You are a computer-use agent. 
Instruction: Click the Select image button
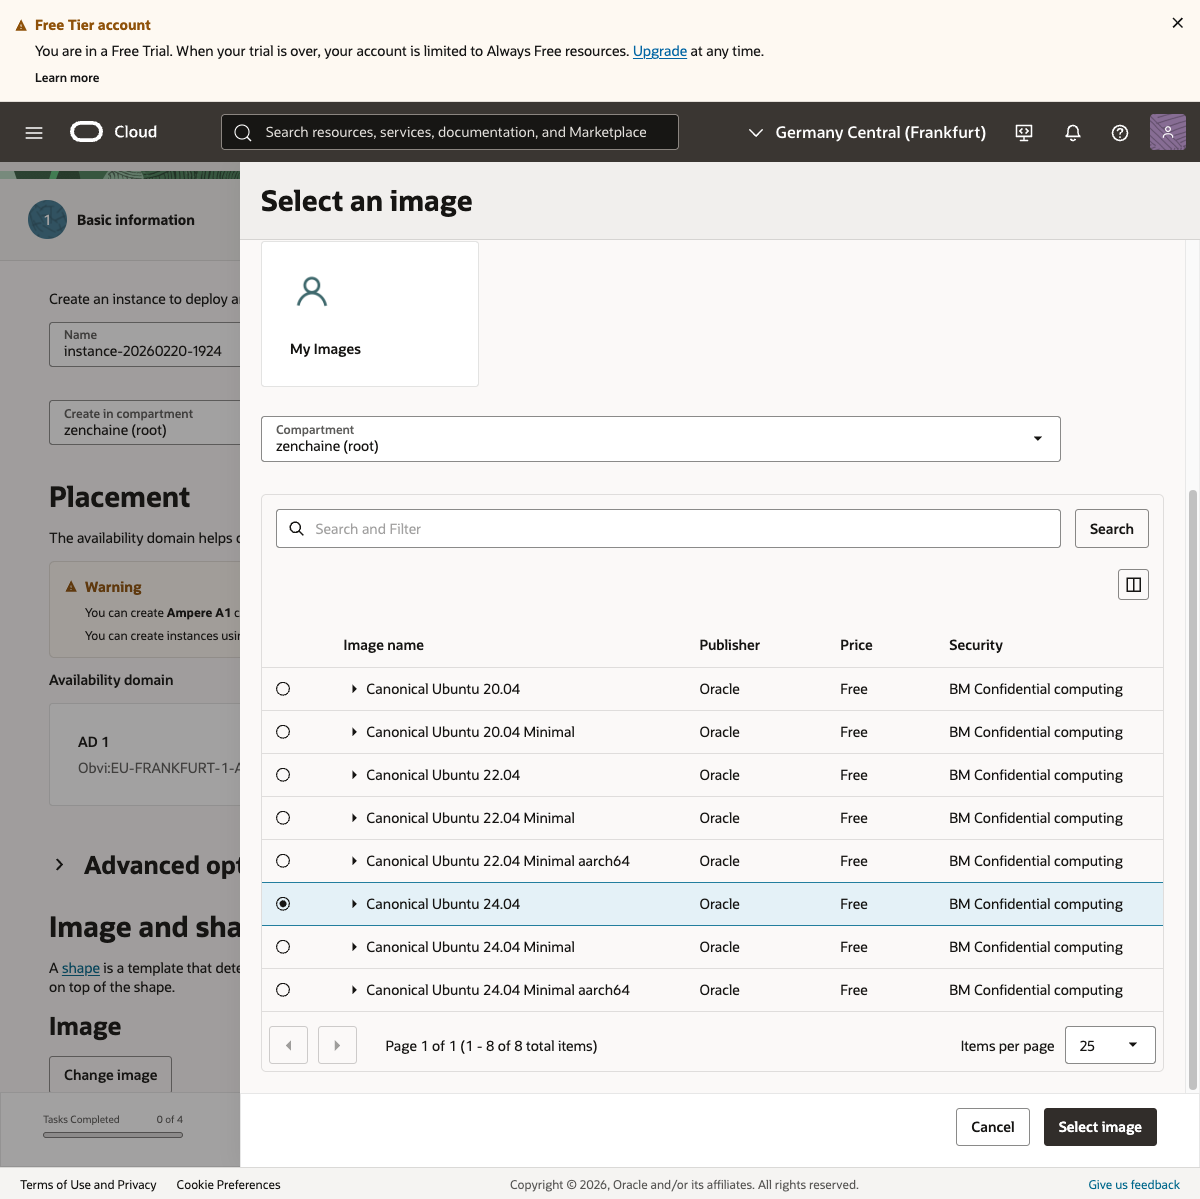(1100, 1127)
